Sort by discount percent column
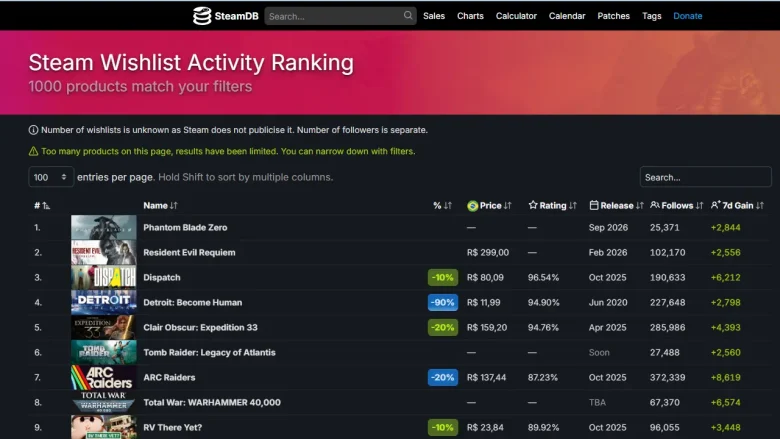This screenshot has width=780, height=439. (x=442, y=205)
